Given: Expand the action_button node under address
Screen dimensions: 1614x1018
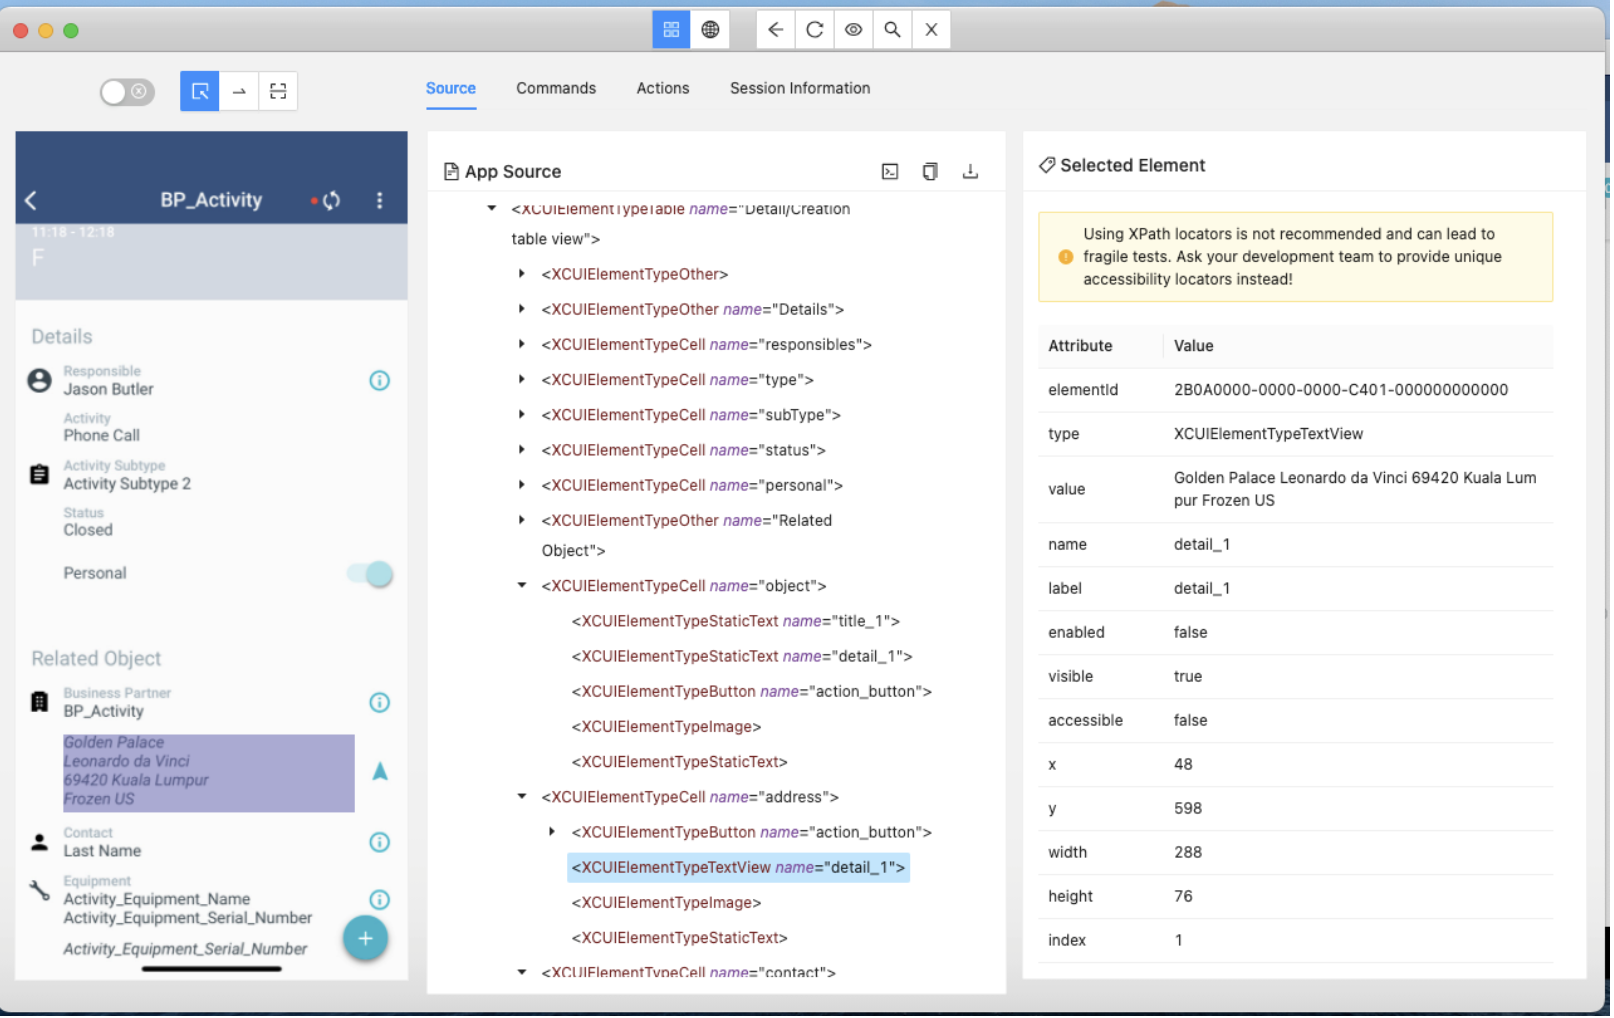Looking at the screenshot, I should [x=553, y=833].
